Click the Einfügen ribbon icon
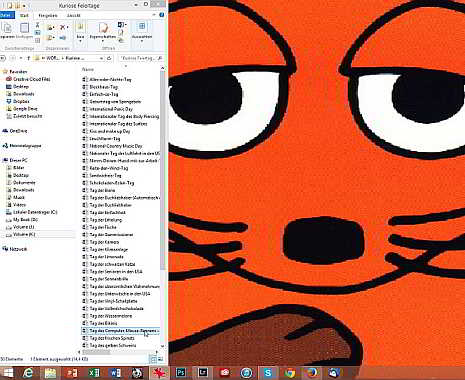This screenshot has height=380, width=465. tap(24, 28)
